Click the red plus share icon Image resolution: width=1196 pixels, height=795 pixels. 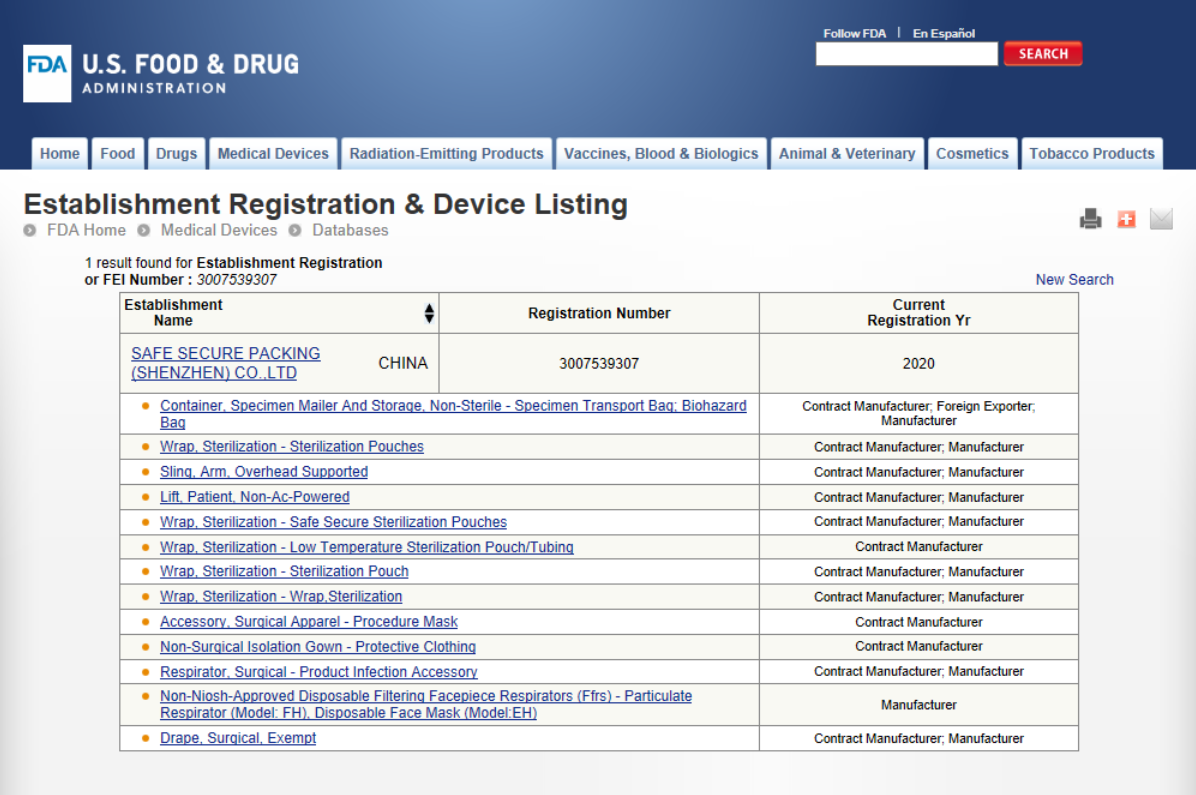[1127, 220]
